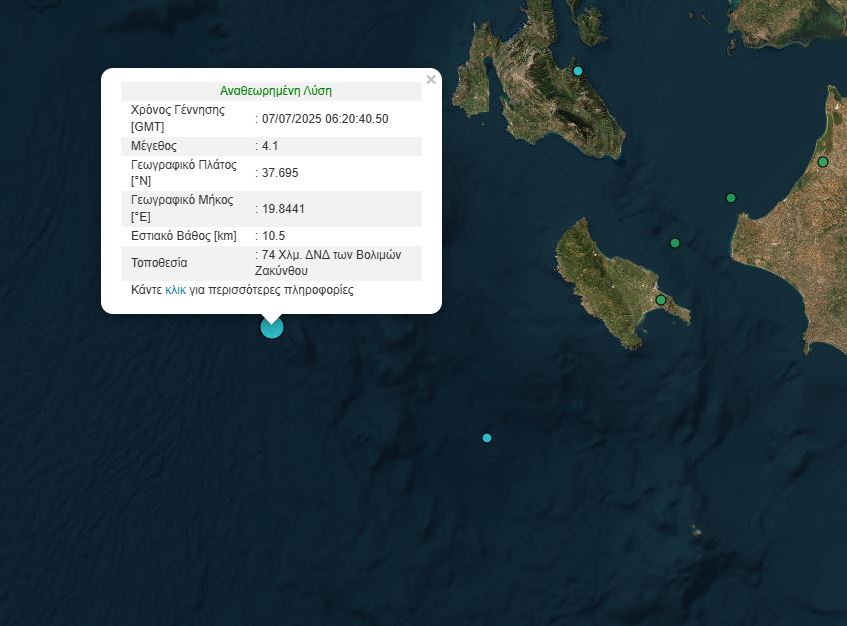Select the small cyan marker in open sea

point(487,438)
